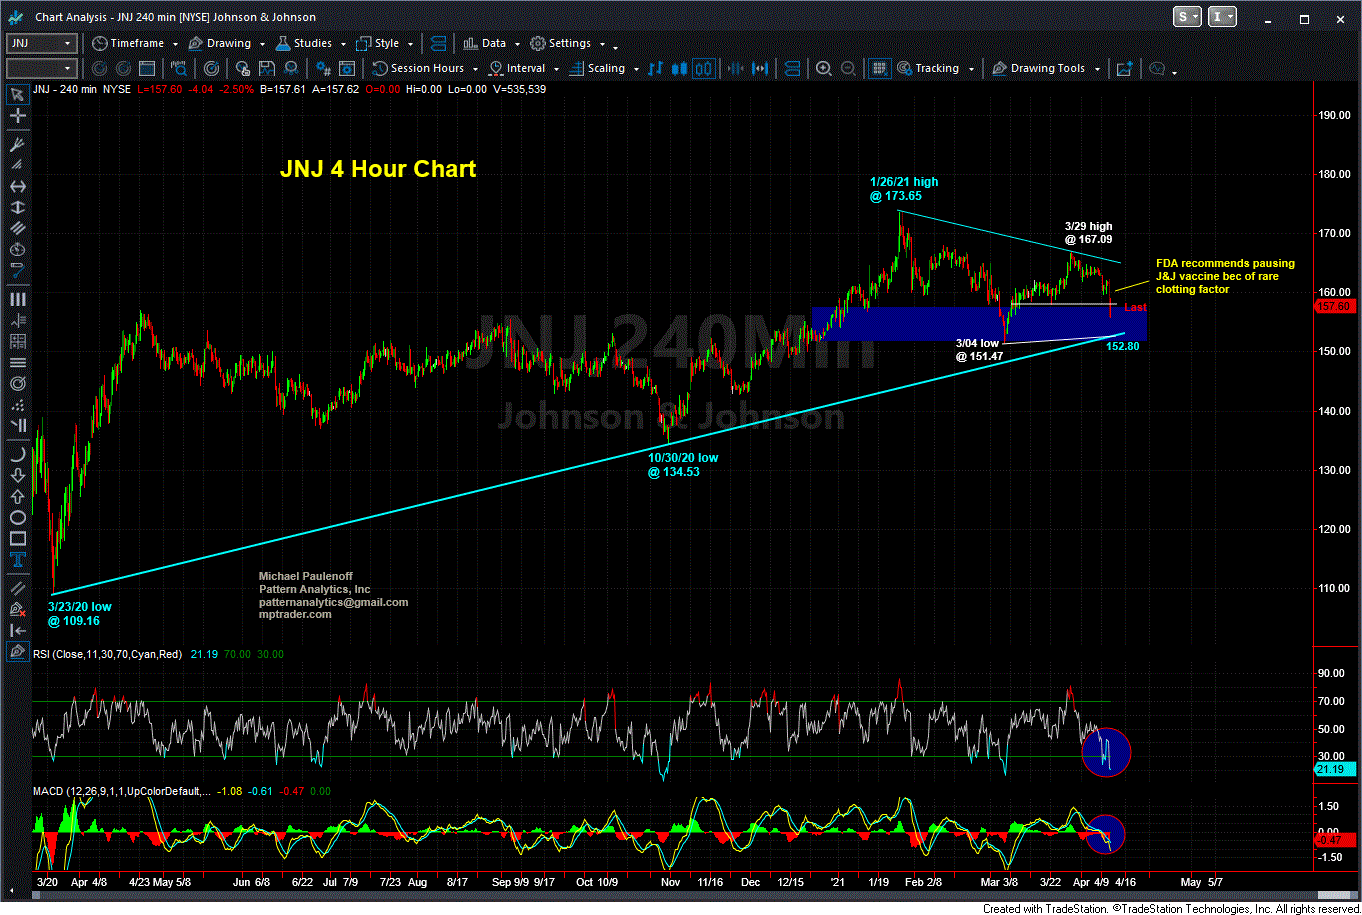Toggle the pencil drawing mode at toolbar bottom

click(17, 652)
